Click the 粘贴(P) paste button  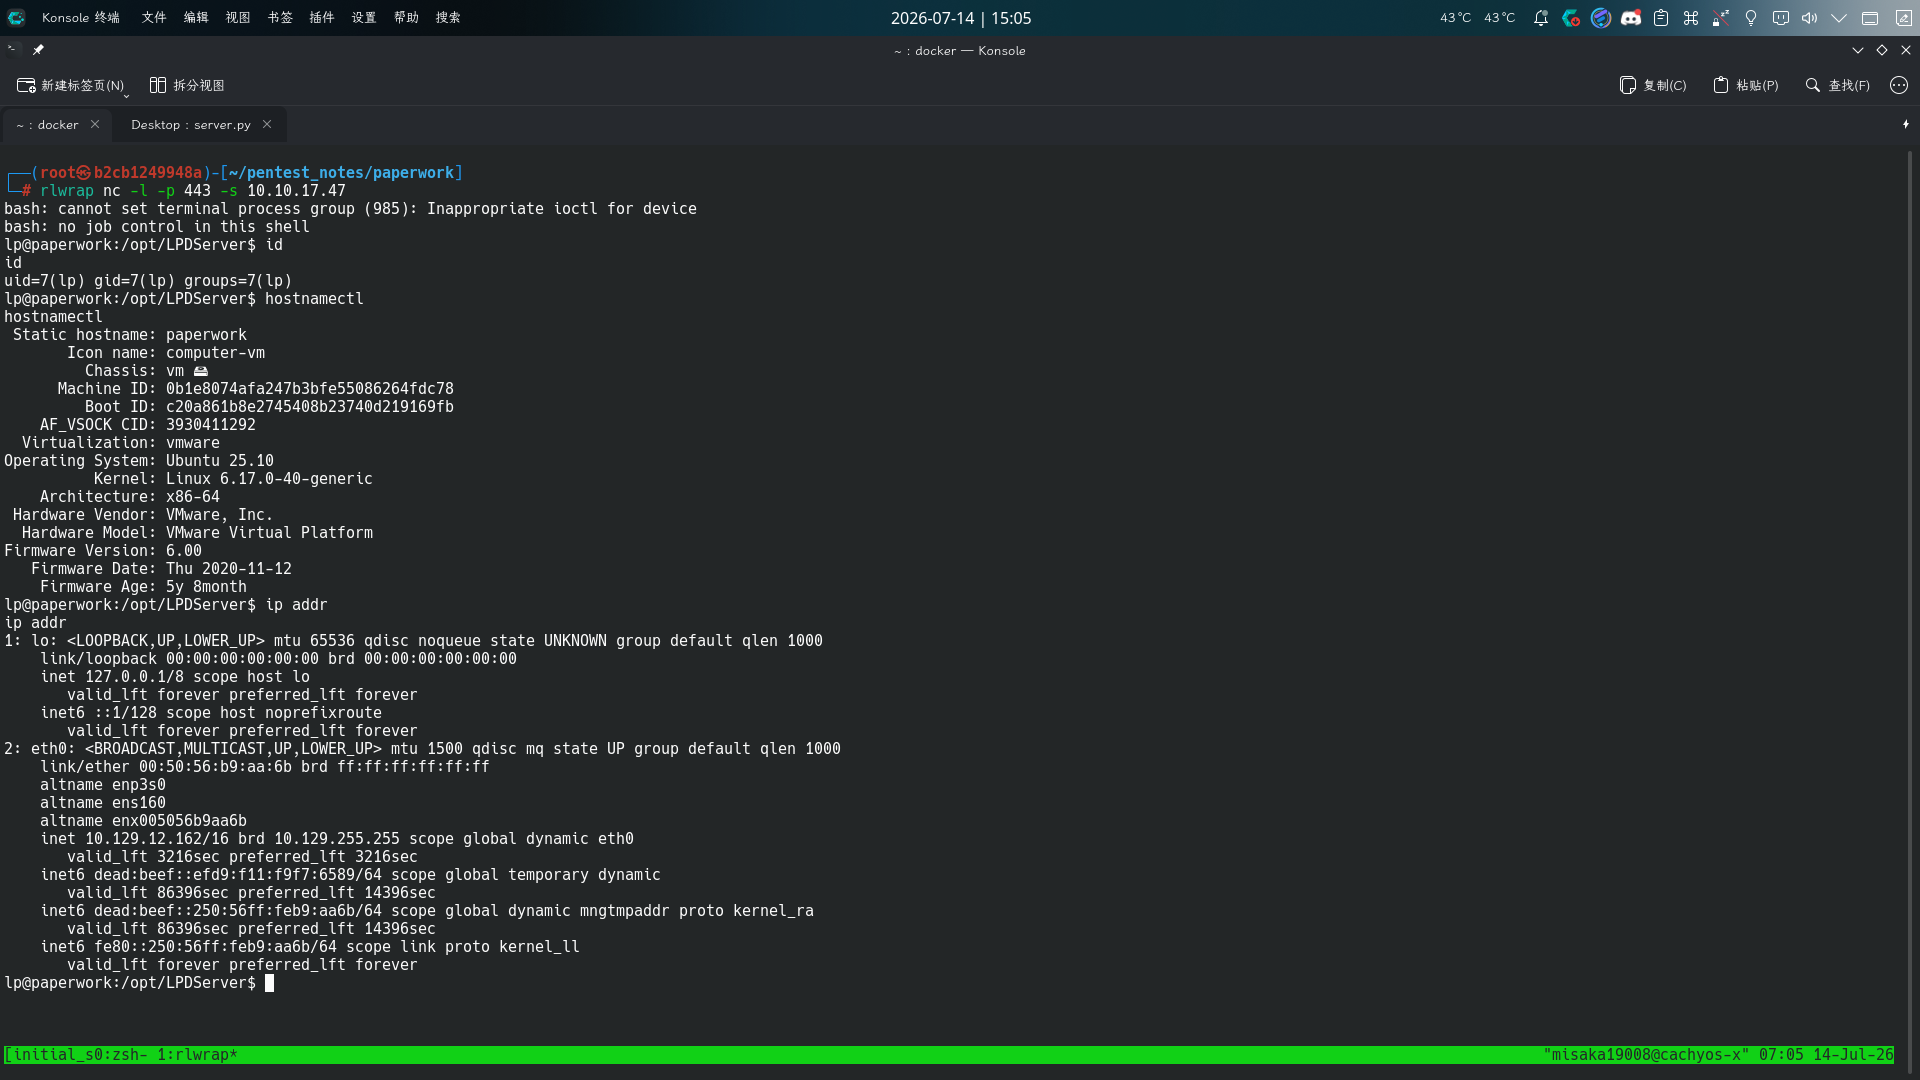pos(1746,86)
